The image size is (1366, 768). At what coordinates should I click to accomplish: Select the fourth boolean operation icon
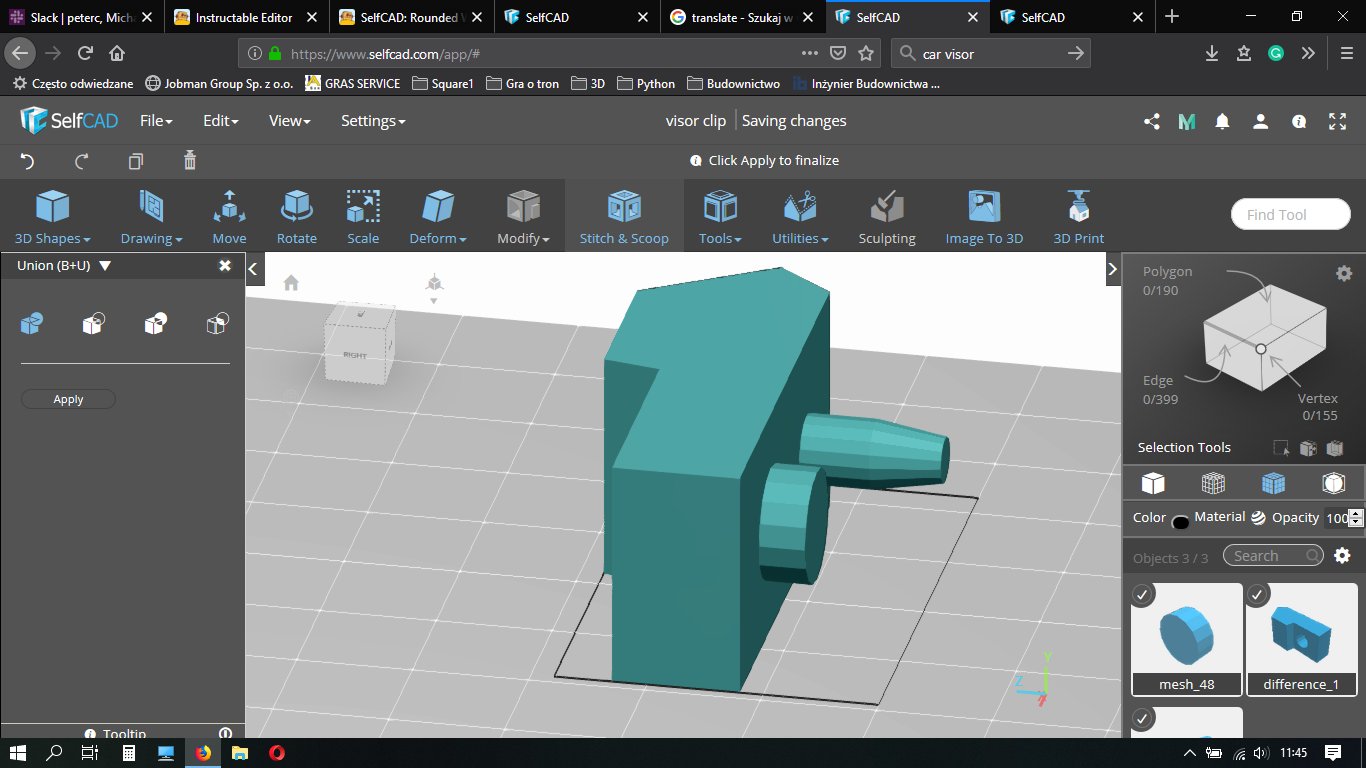pyautogui.click(x=217, y=323)
